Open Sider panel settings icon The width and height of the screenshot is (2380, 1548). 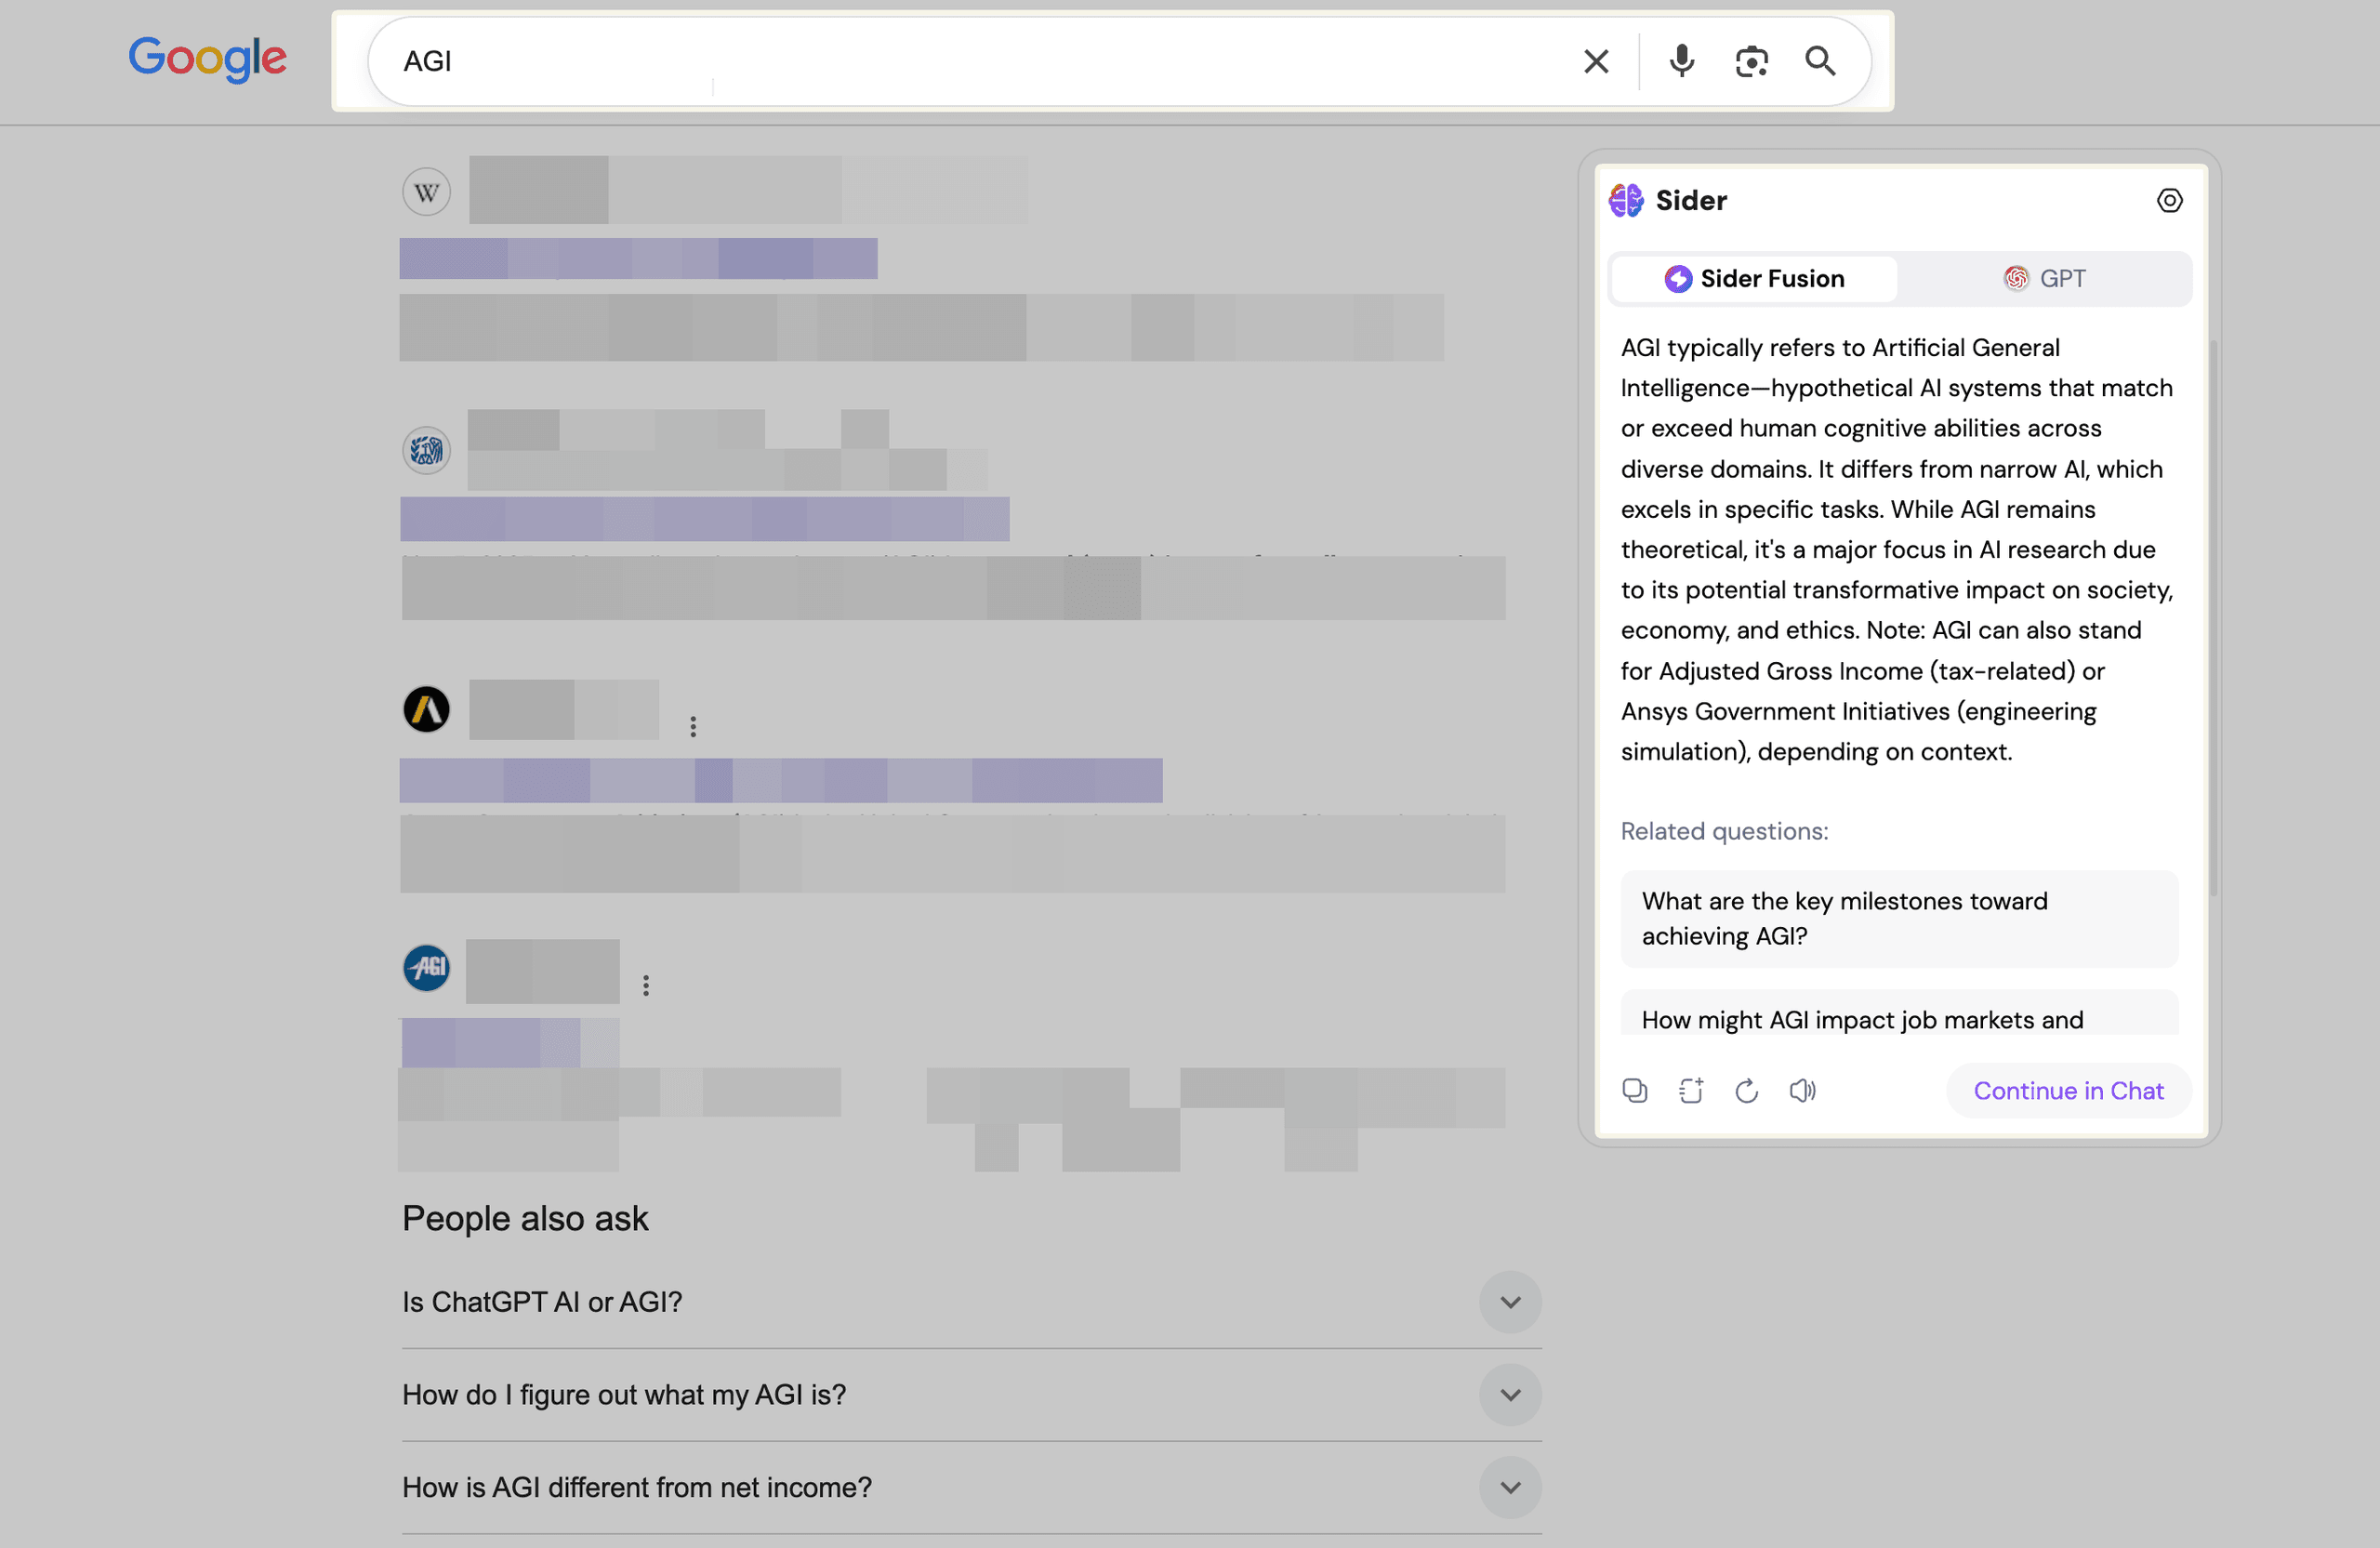coord(2169,201)
